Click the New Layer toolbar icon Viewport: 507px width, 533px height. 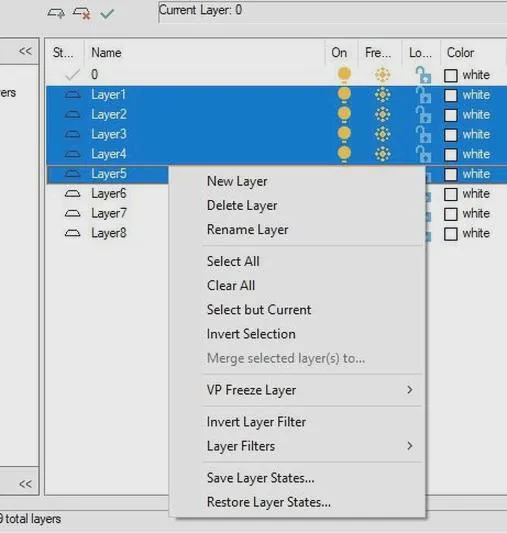[56, 13]
